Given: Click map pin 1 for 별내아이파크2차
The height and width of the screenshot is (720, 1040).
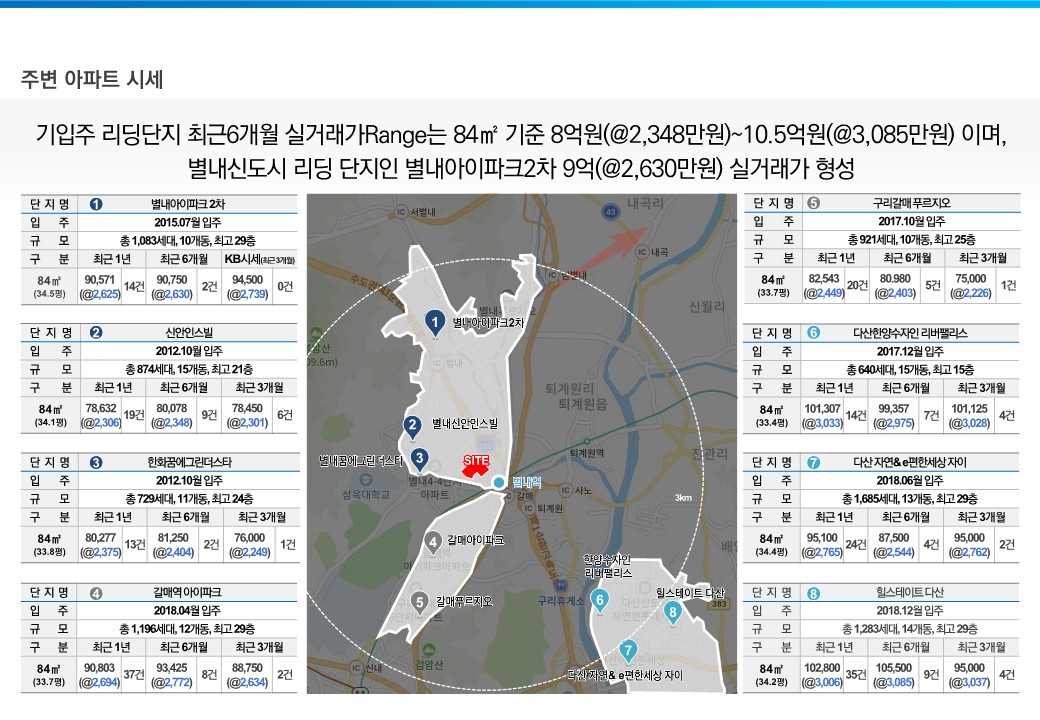Looking at the screenshot, I should pyautogui.click(x=434, y=322).
